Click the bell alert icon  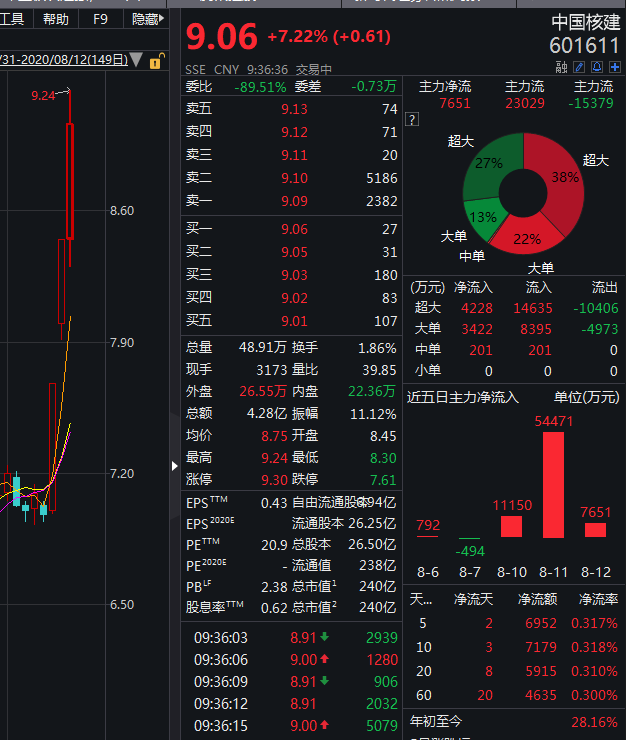tap(597, 67)
